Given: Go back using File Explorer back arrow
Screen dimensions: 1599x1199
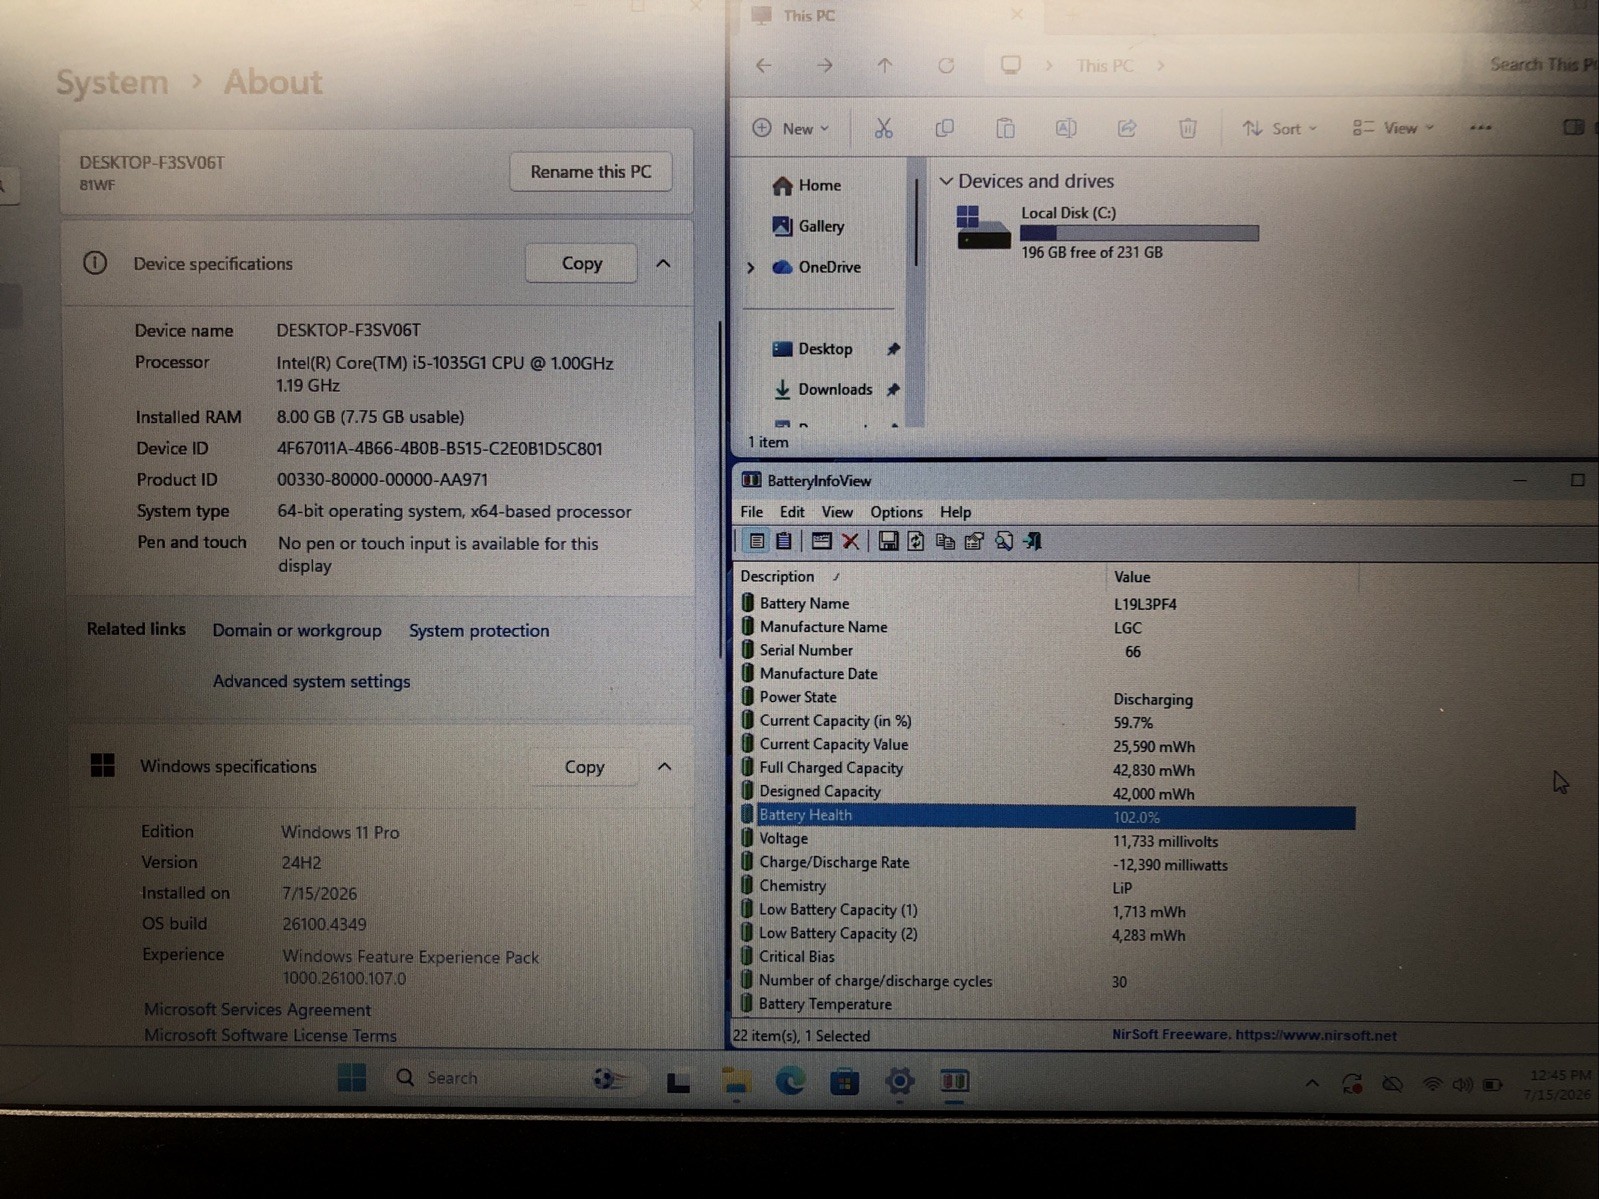Looking at the screenshot, I should (x=764, y=66).
